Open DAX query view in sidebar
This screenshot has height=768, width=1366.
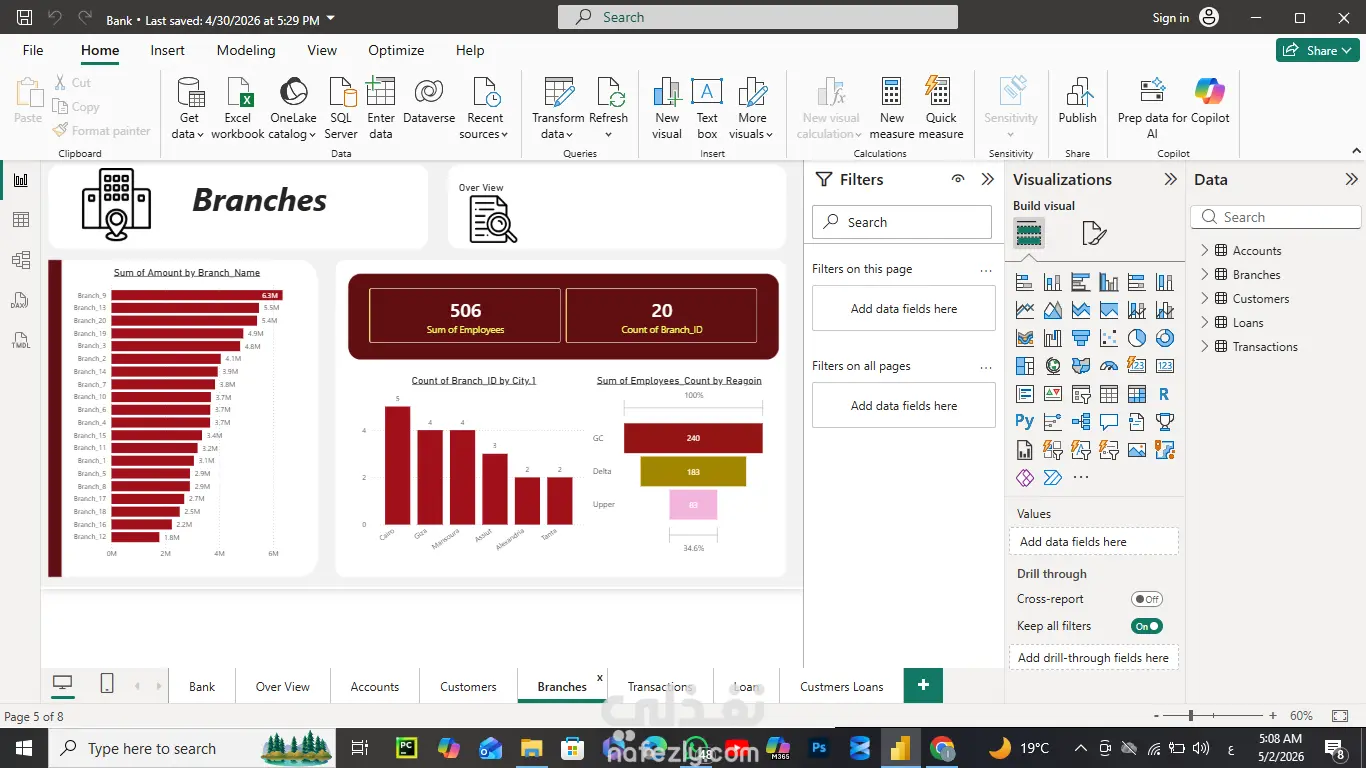pos(21,300)
